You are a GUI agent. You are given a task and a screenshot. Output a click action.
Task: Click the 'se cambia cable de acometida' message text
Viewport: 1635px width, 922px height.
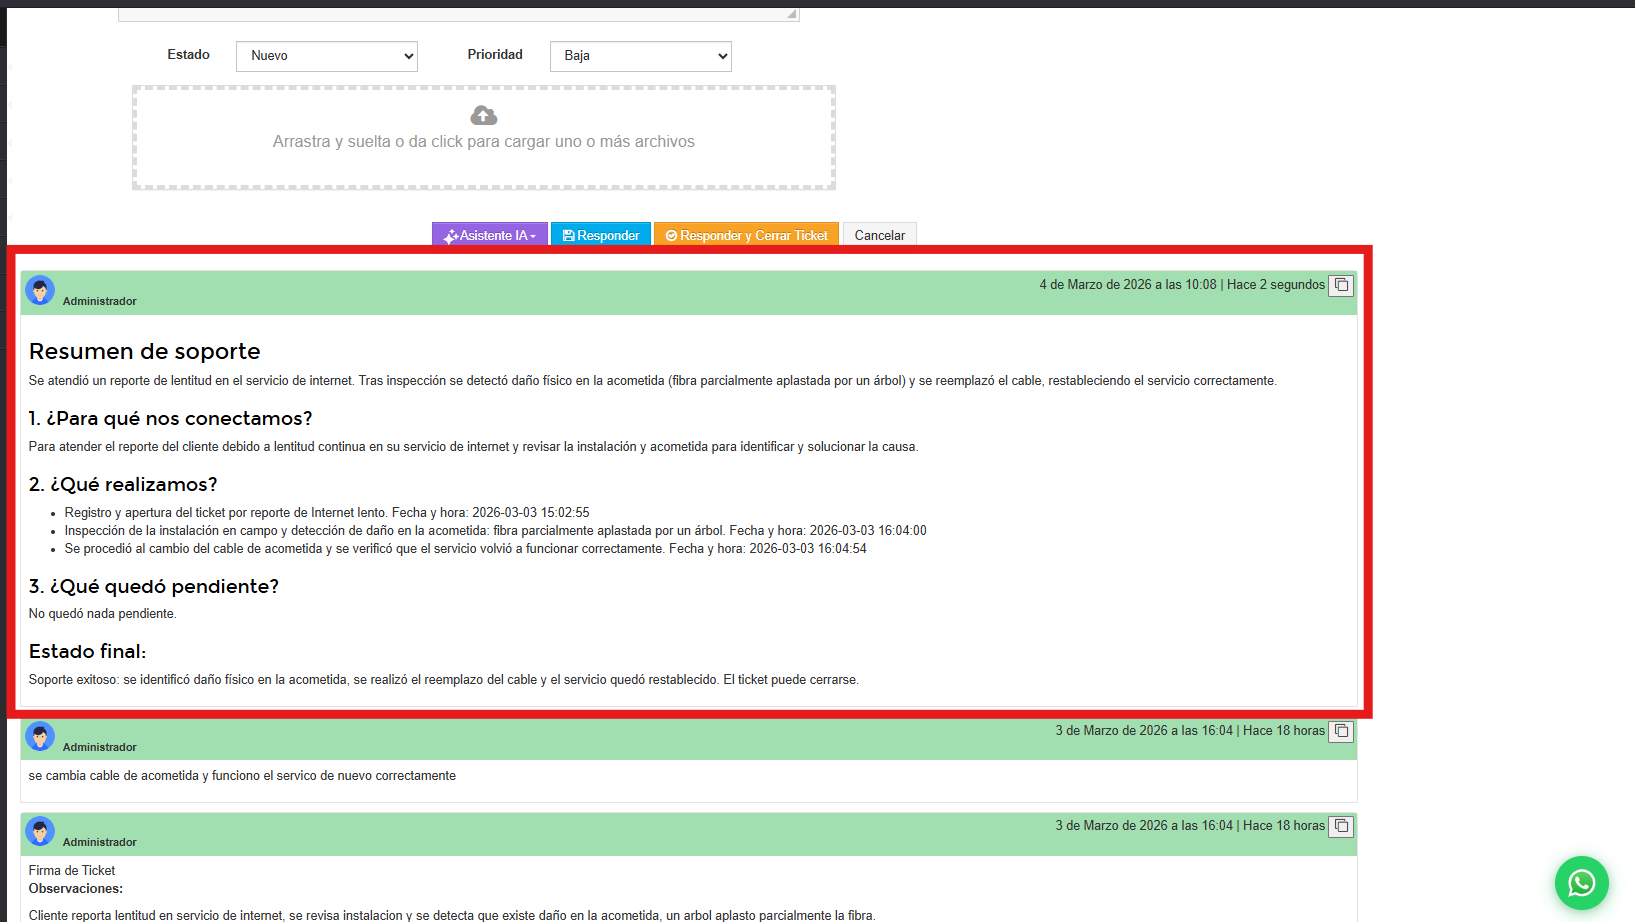pyautogui.click(x=242, y=776)
